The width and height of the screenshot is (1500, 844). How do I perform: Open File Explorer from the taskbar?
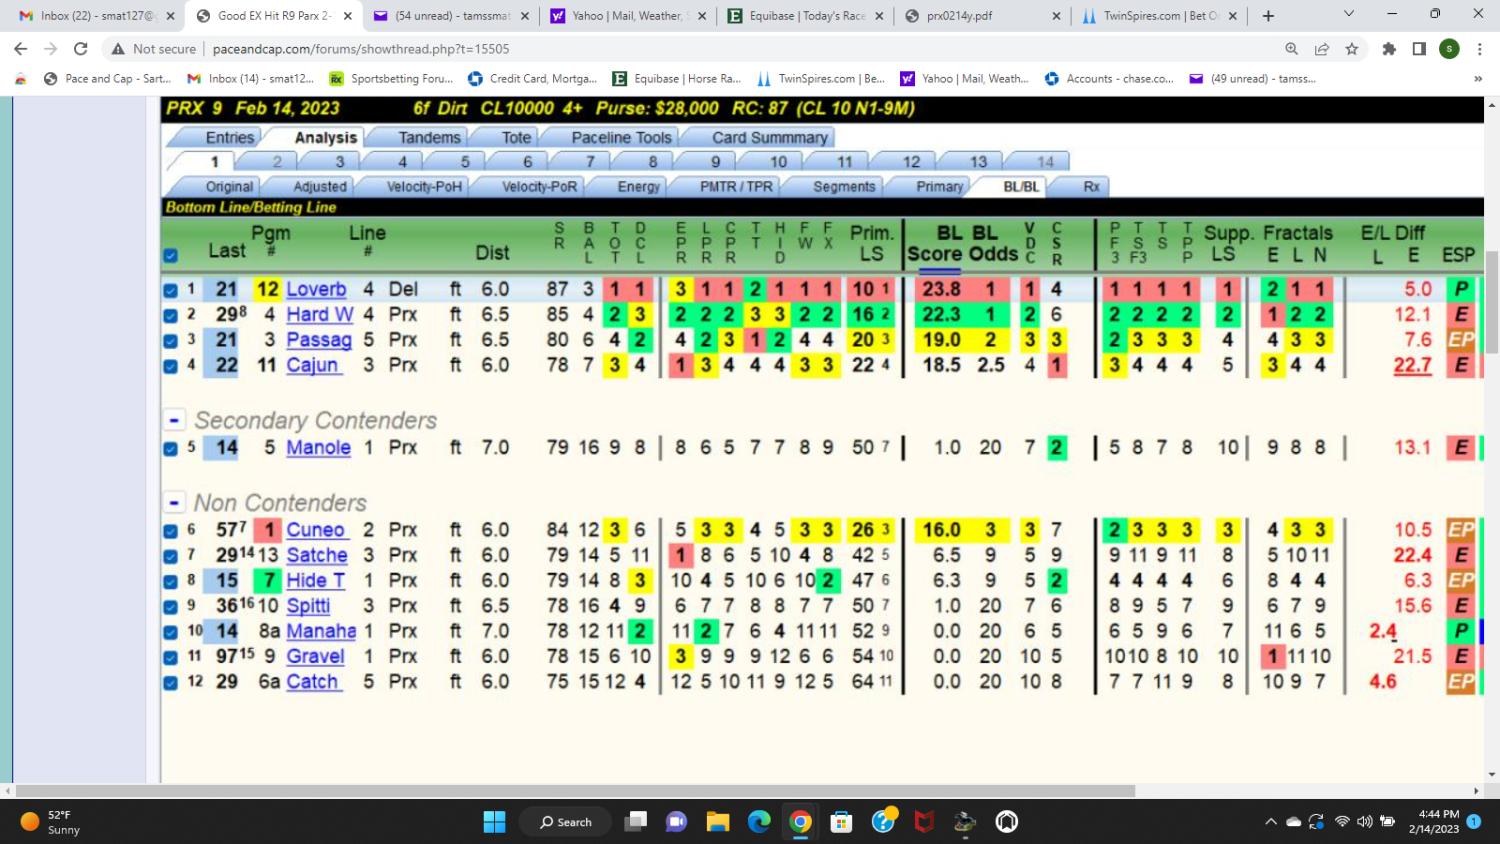click(718, 821)
